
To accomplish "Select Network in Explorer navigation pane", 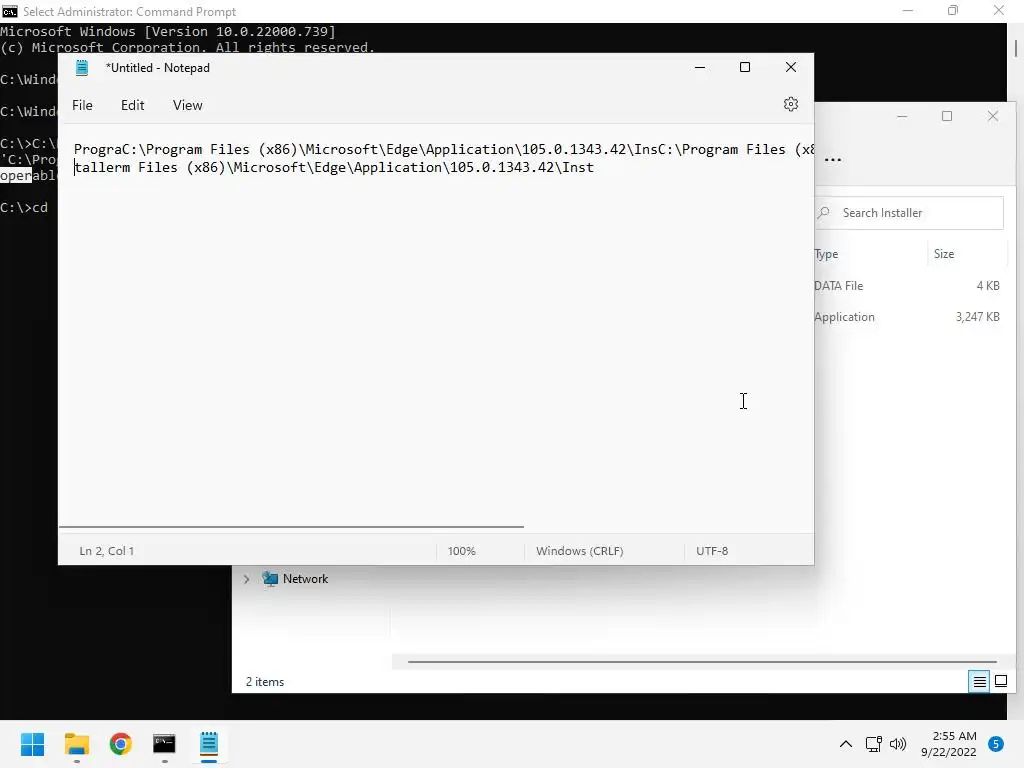I will click(305, 579).
